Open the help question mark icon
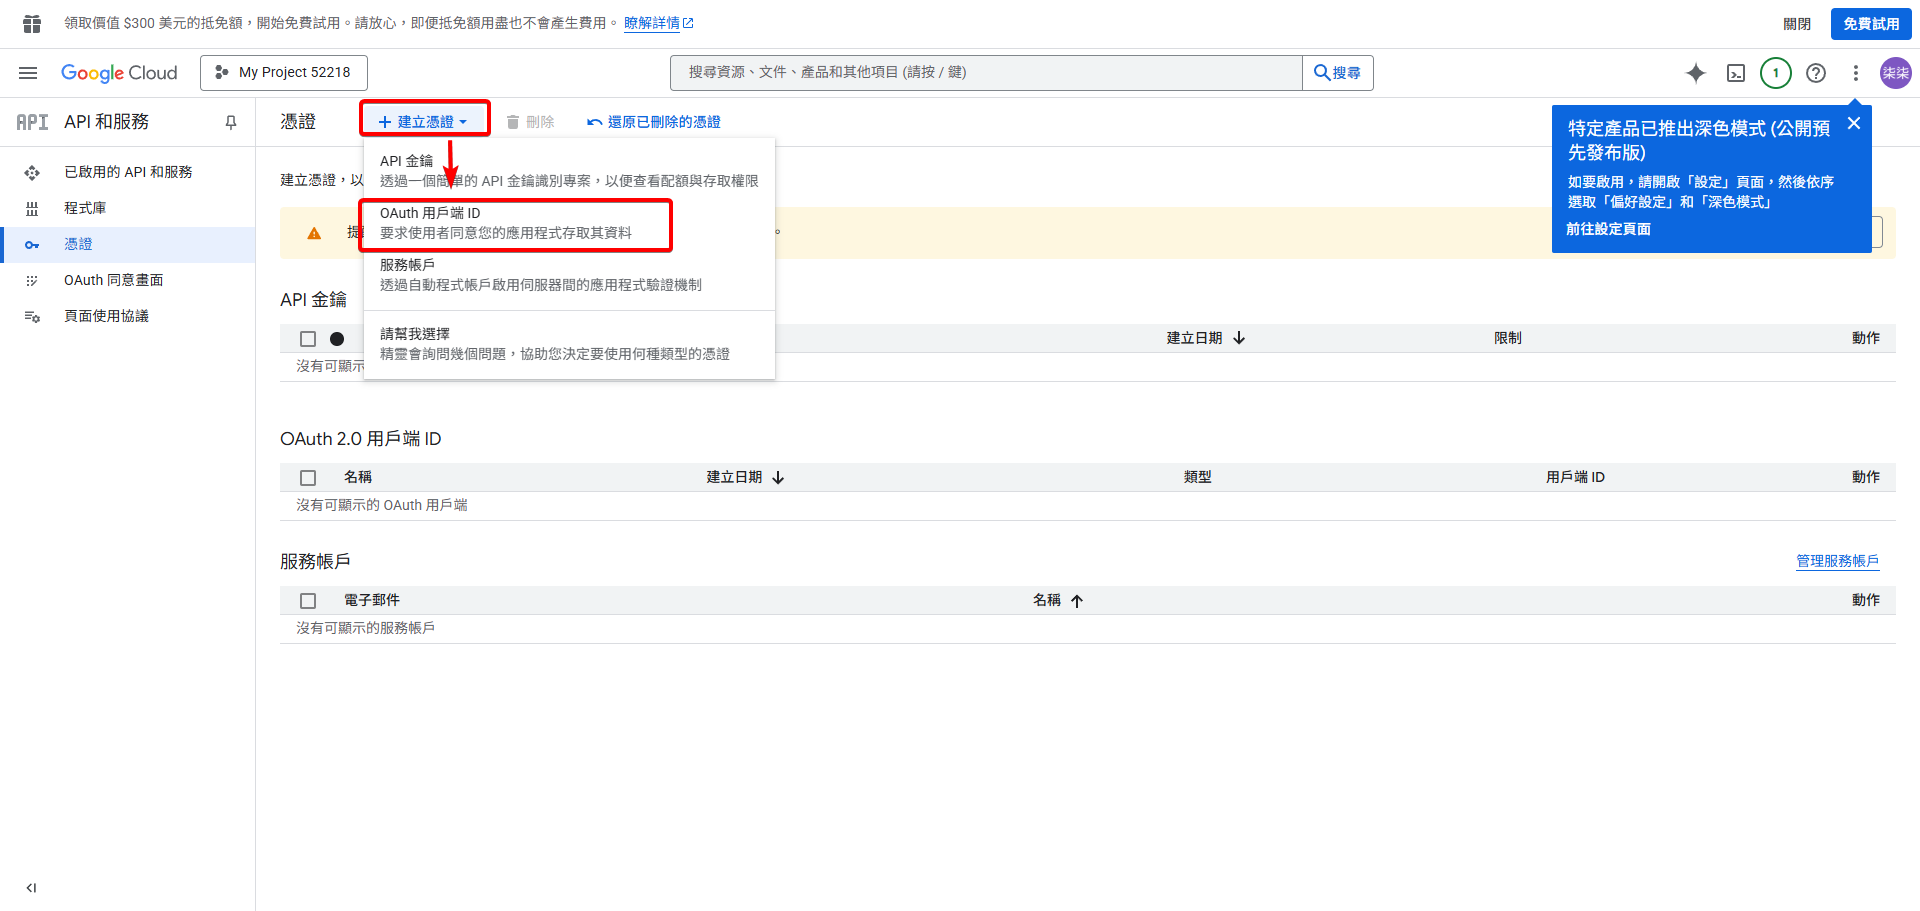The width and height of the screenshot is (1920, 911). [1815, 72]
